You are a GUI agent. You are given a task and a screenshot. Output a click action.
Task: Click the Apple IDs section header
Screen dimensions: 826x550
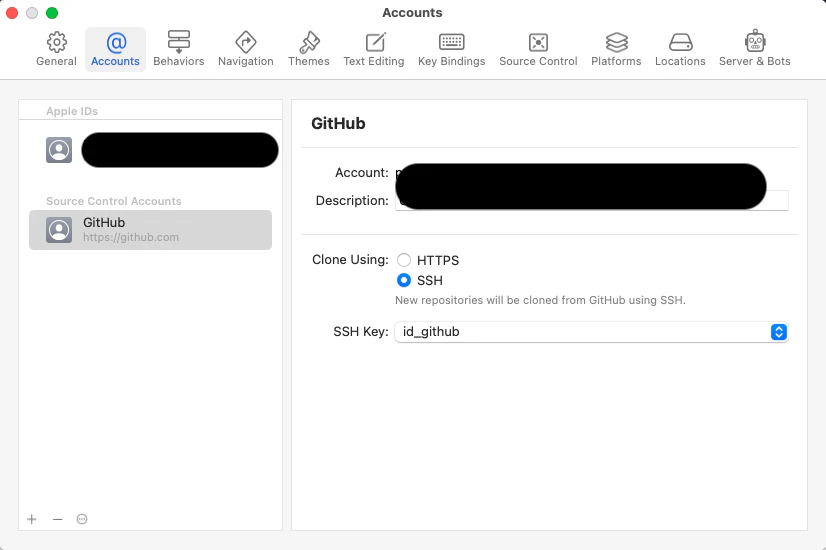(72, 111)
